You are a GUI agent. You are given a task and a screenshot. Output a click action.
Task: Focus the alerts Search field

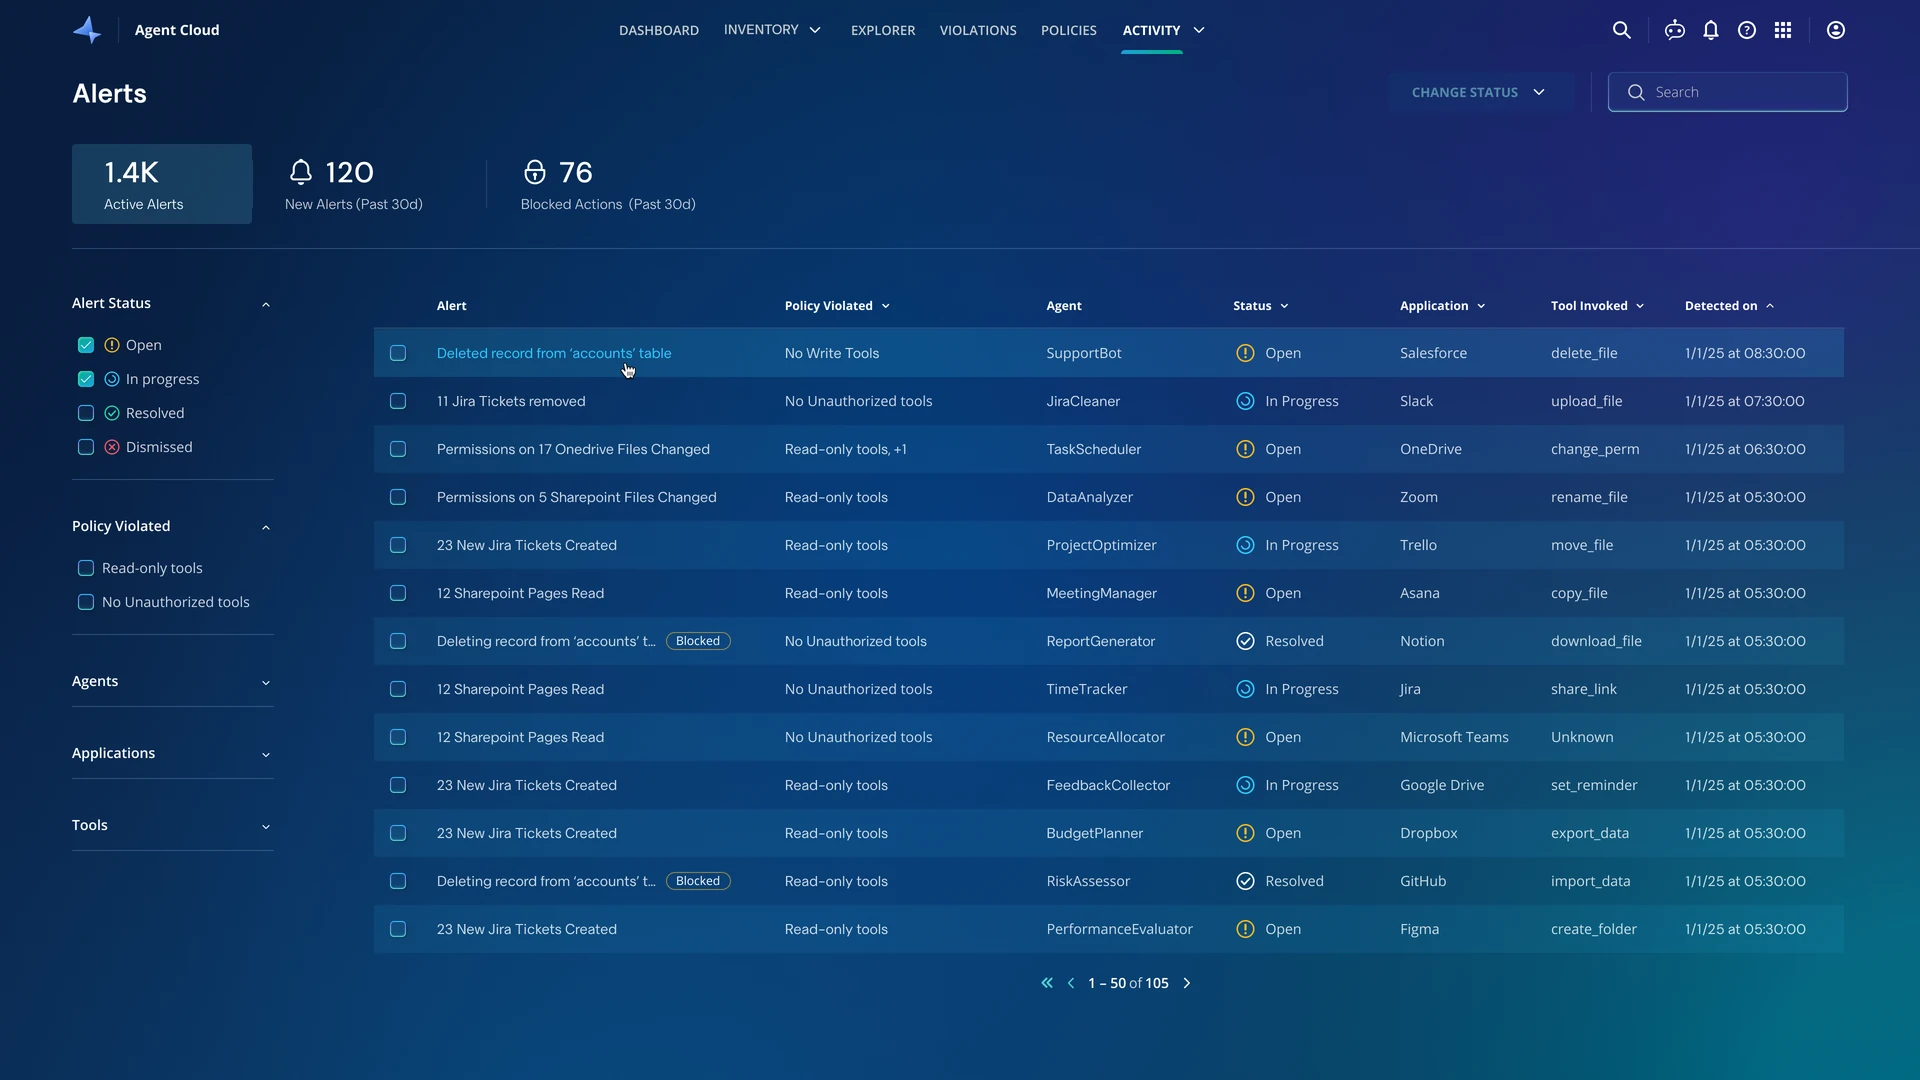1727,92
